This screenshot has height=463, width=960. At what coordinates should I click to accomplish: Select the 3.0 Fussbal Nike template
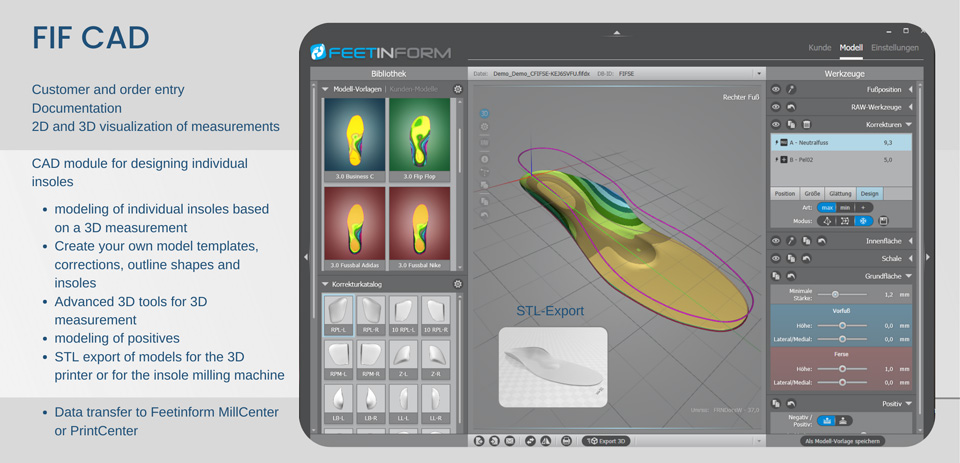[419, 228]
